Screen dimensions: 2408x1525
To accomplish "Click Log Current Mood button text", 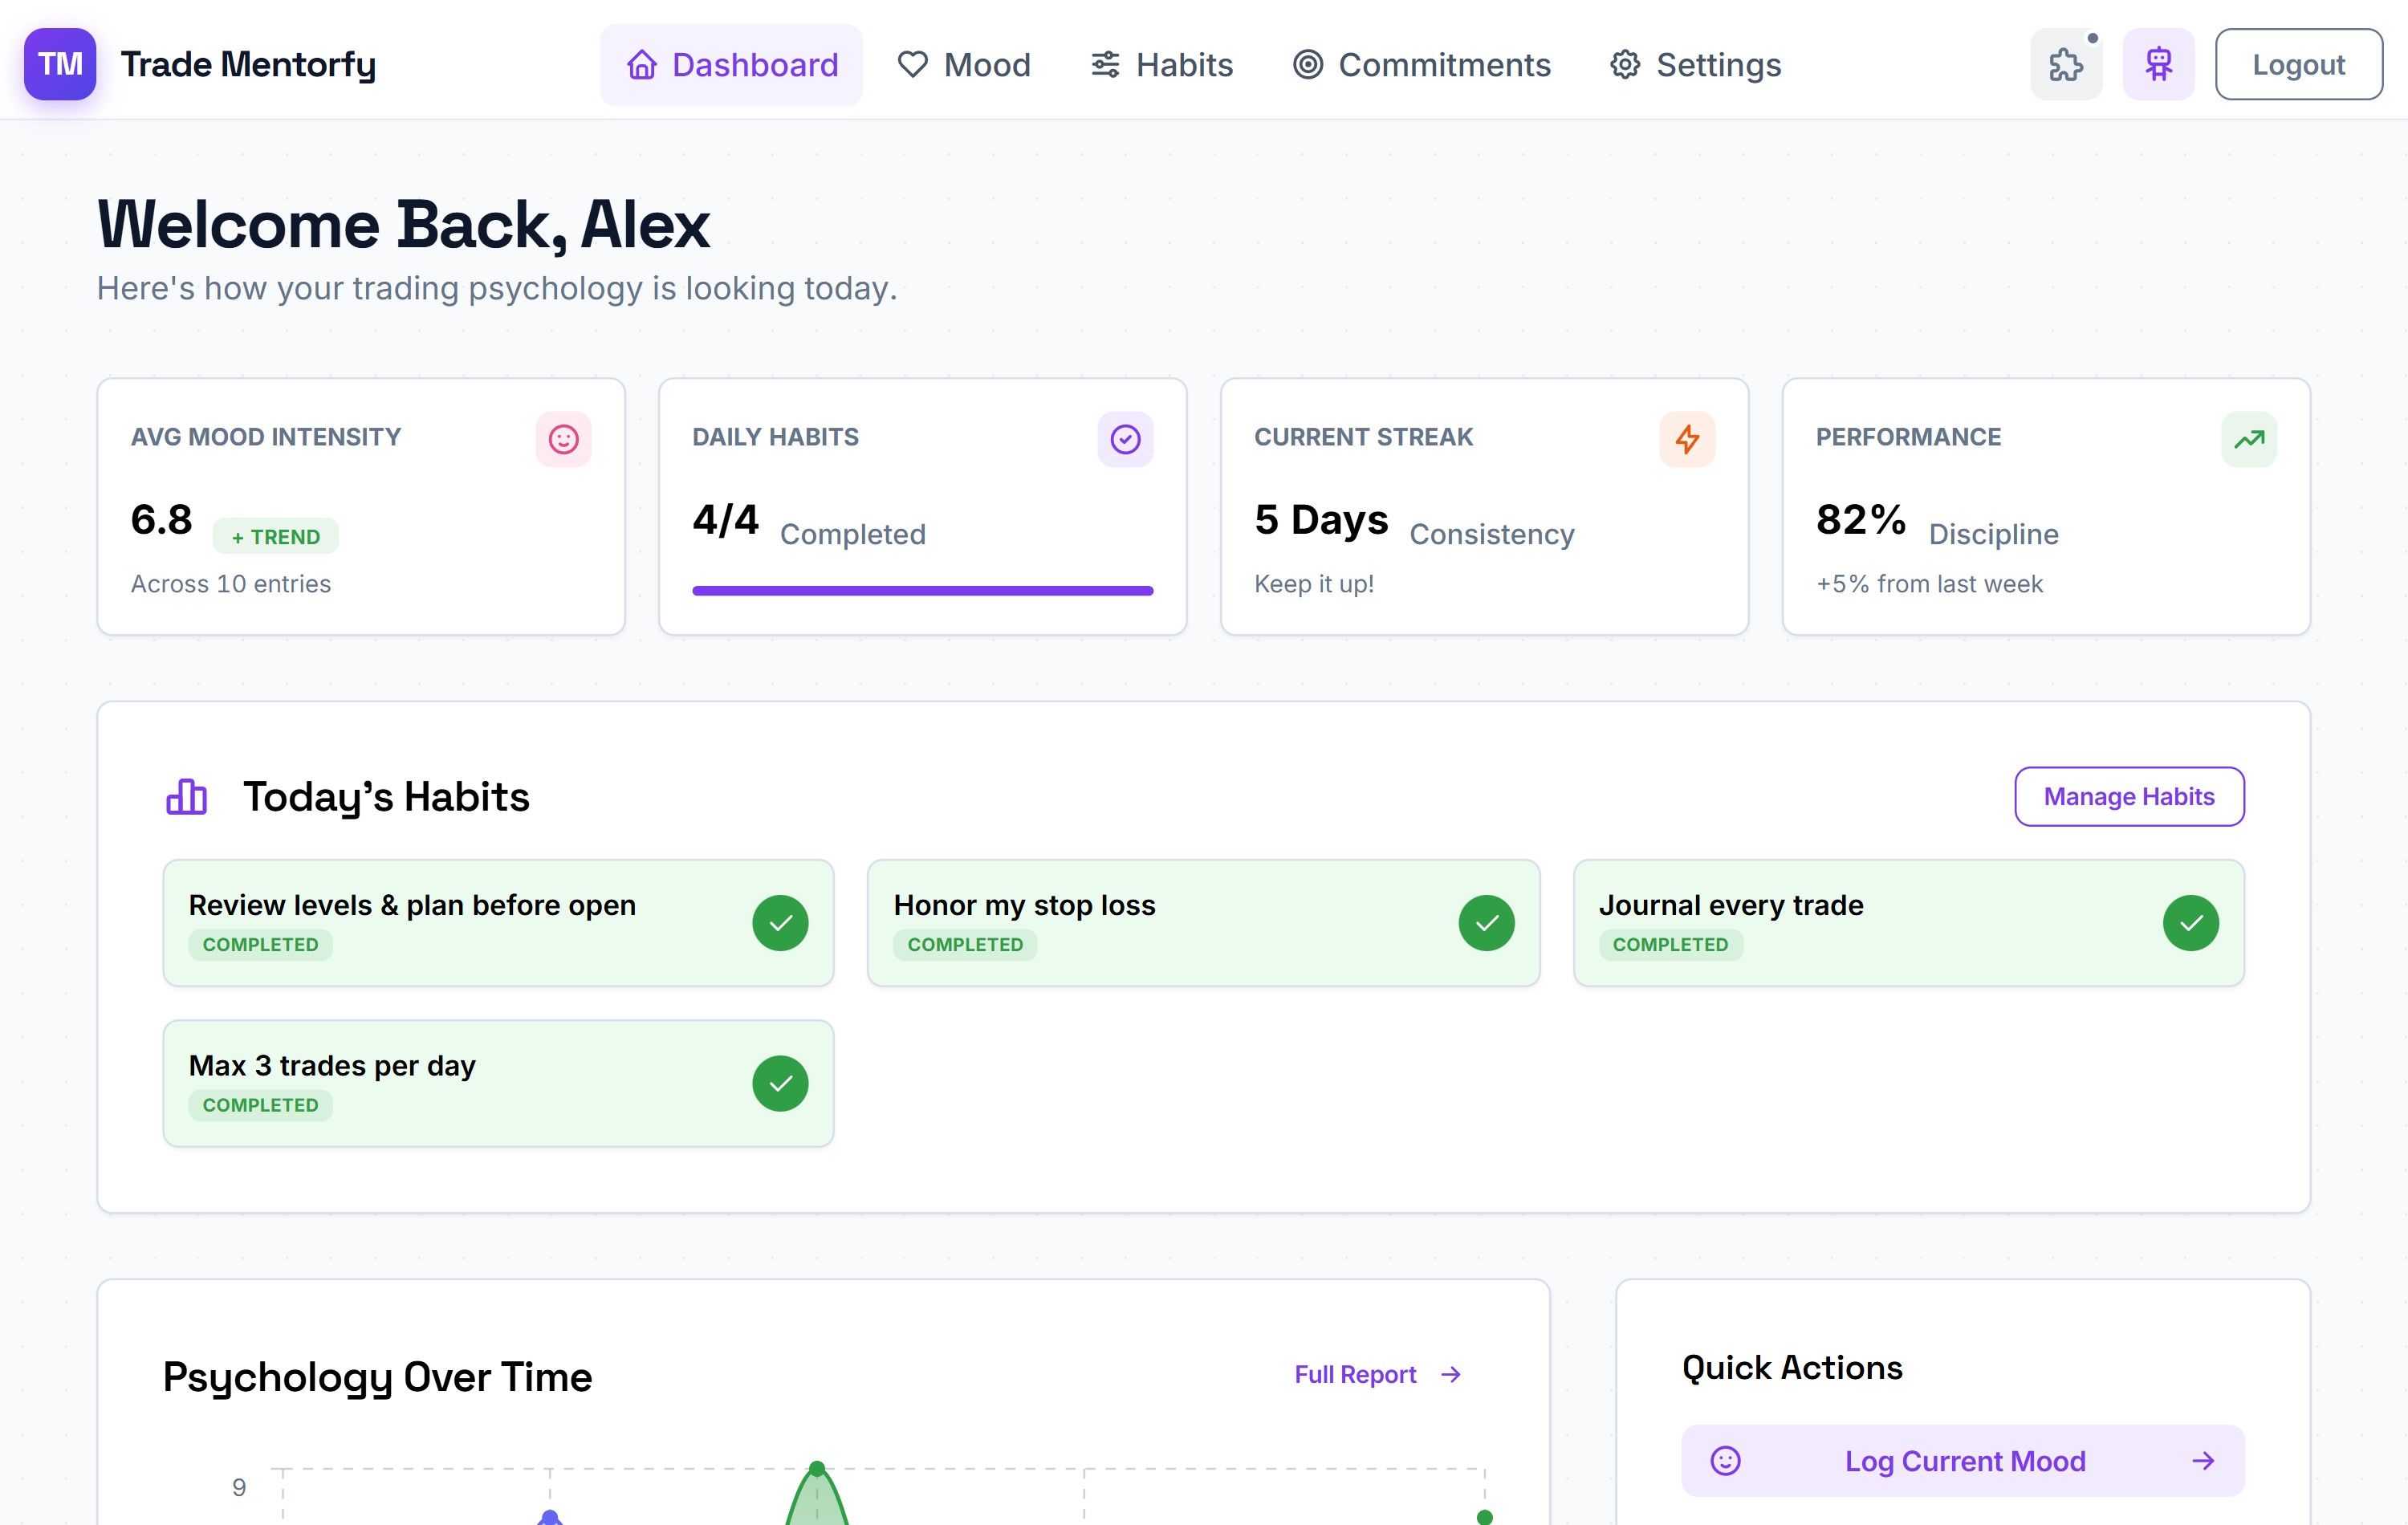I will (x=1965, y=1461).
